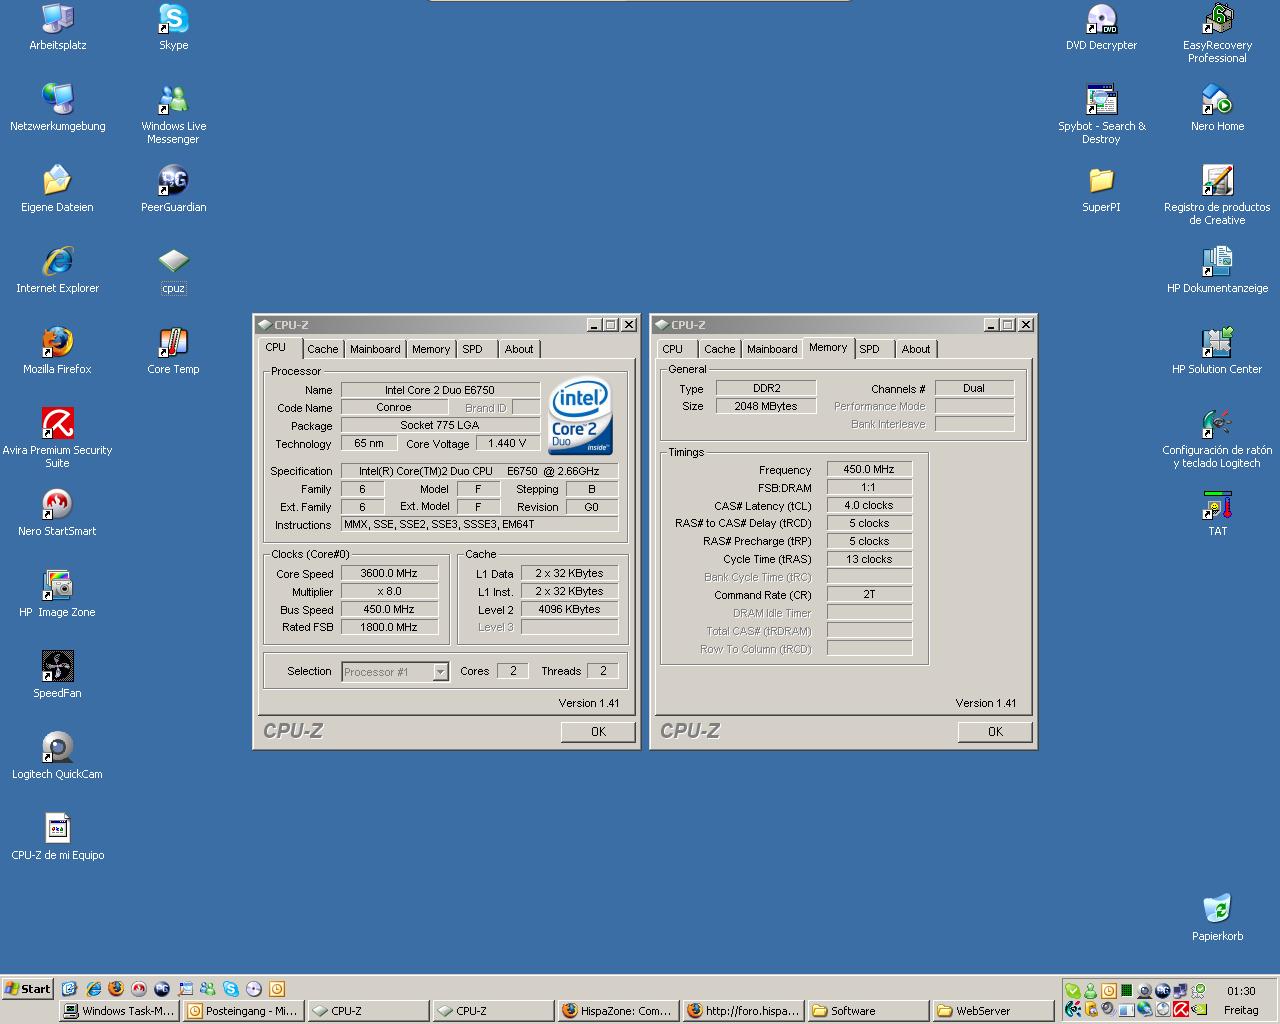Screen dimensions: 1280x1024
Task: Click the Spybot - Search & Destroy icon
Action: [x=1101, y=114]
